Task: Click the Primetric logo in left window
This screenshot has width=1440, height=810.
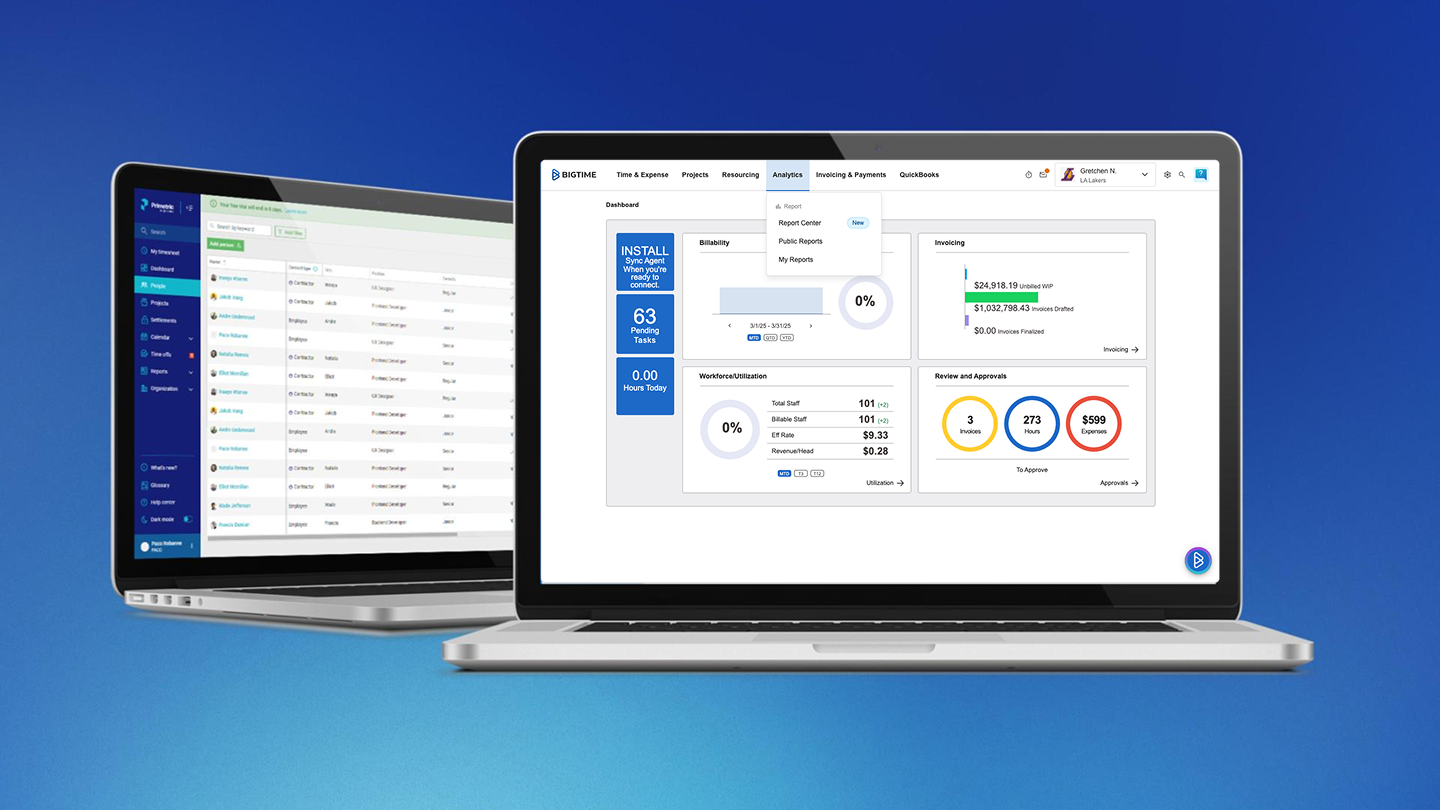Action: (157, 206)
